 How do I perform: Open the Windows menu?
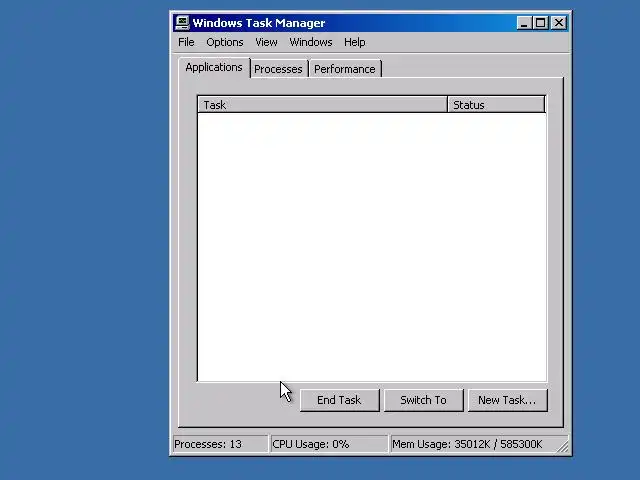pyautogui.click(x=311, y=42)
